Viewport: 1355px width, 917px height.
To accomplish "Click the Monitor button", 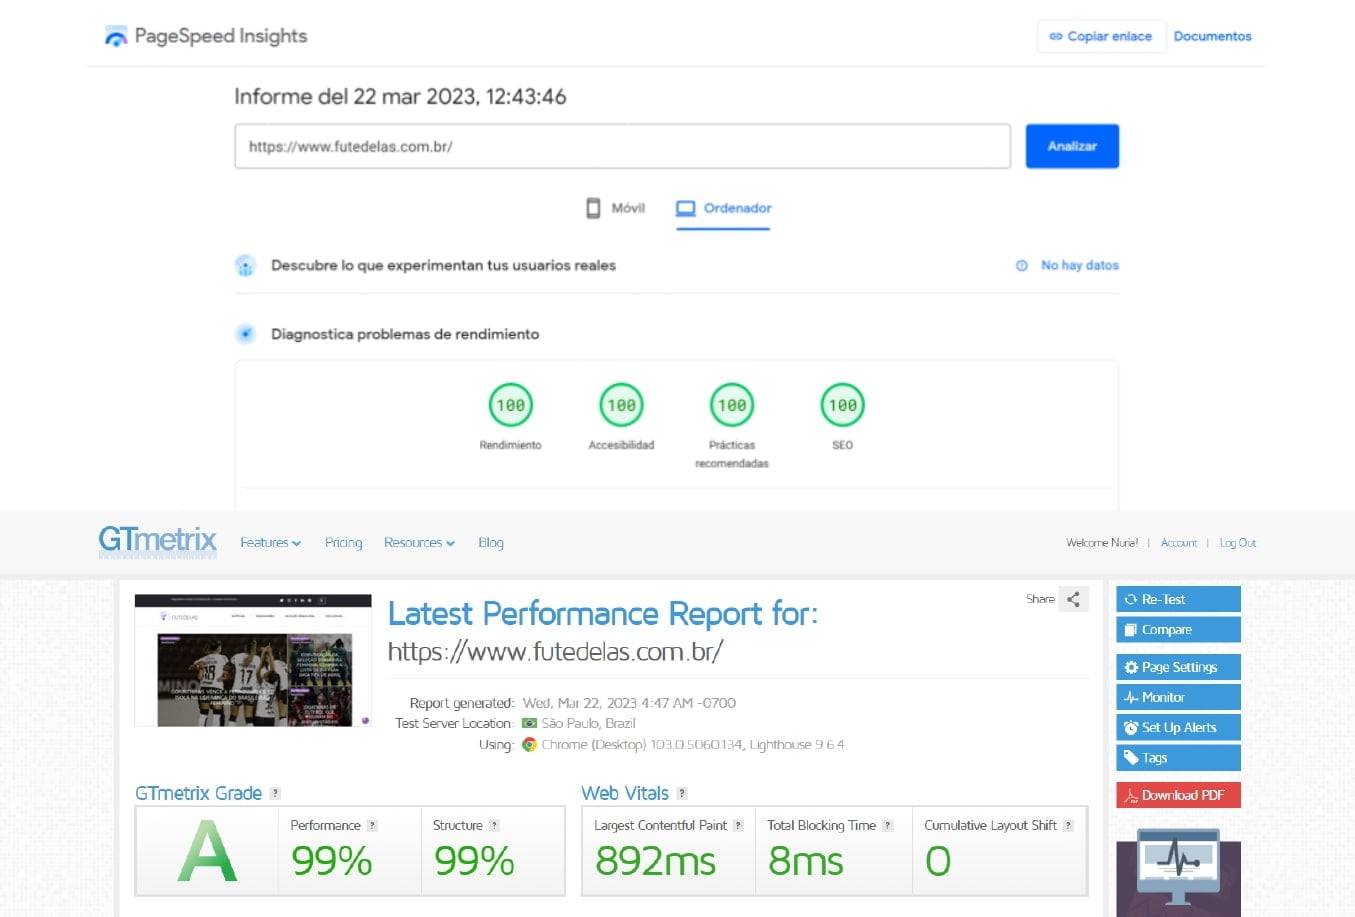I will tap(1178, 697).
